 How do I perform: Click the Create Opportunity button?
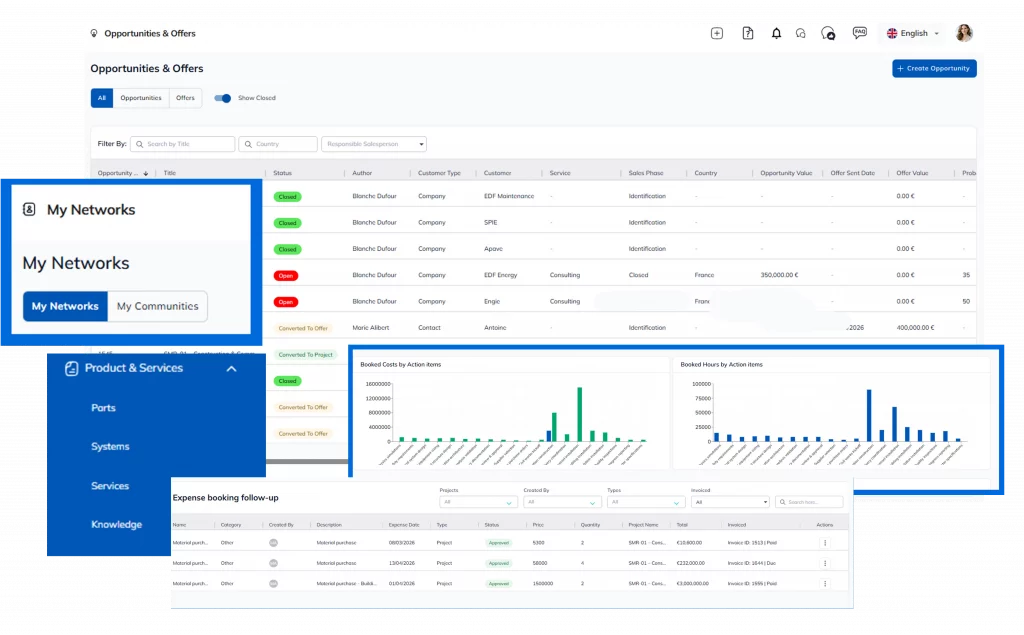[933, 68]
